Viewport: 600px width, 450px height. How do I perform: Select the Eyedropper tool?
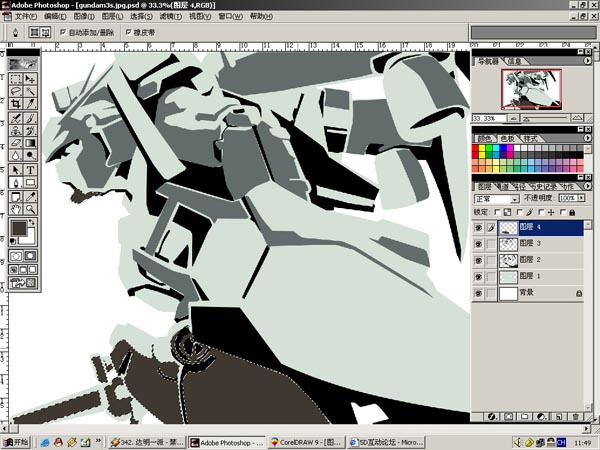tap(30, 196)
